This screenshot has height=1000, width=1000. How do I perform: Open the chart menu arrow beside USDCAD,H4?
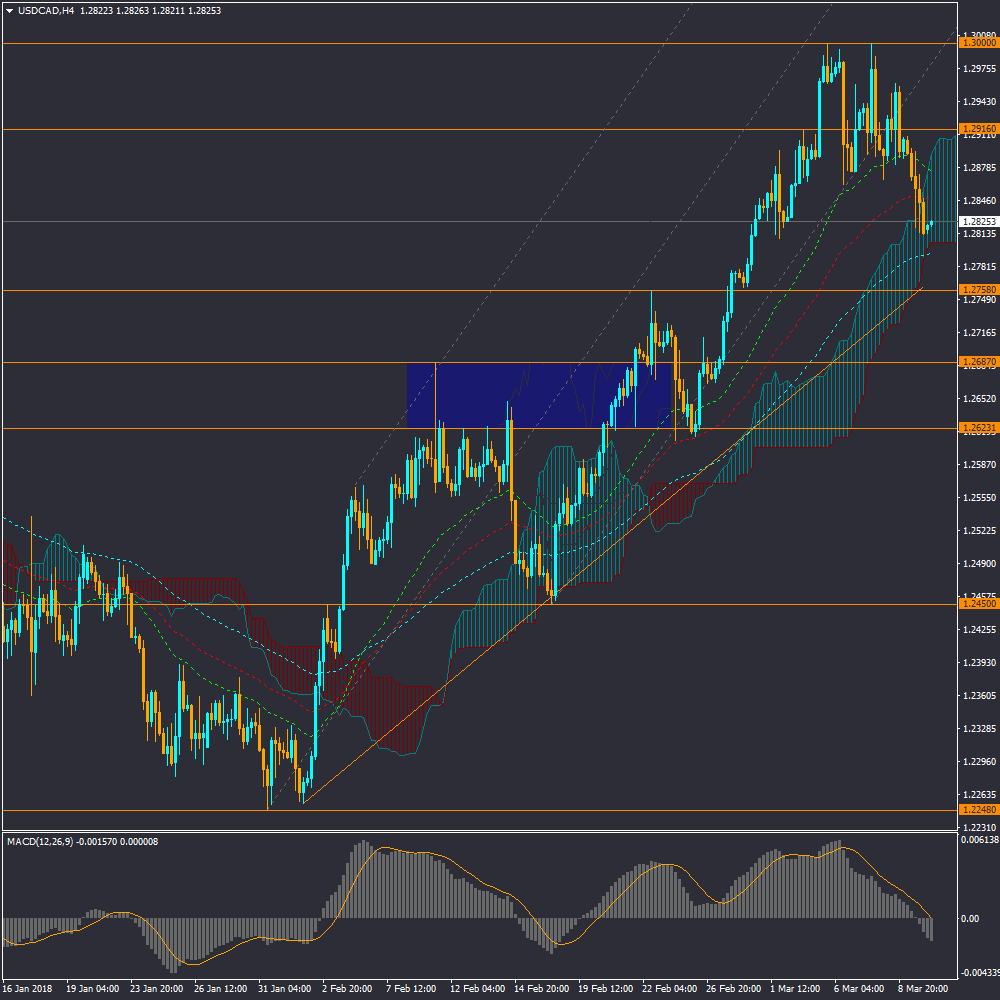point(9,10)
